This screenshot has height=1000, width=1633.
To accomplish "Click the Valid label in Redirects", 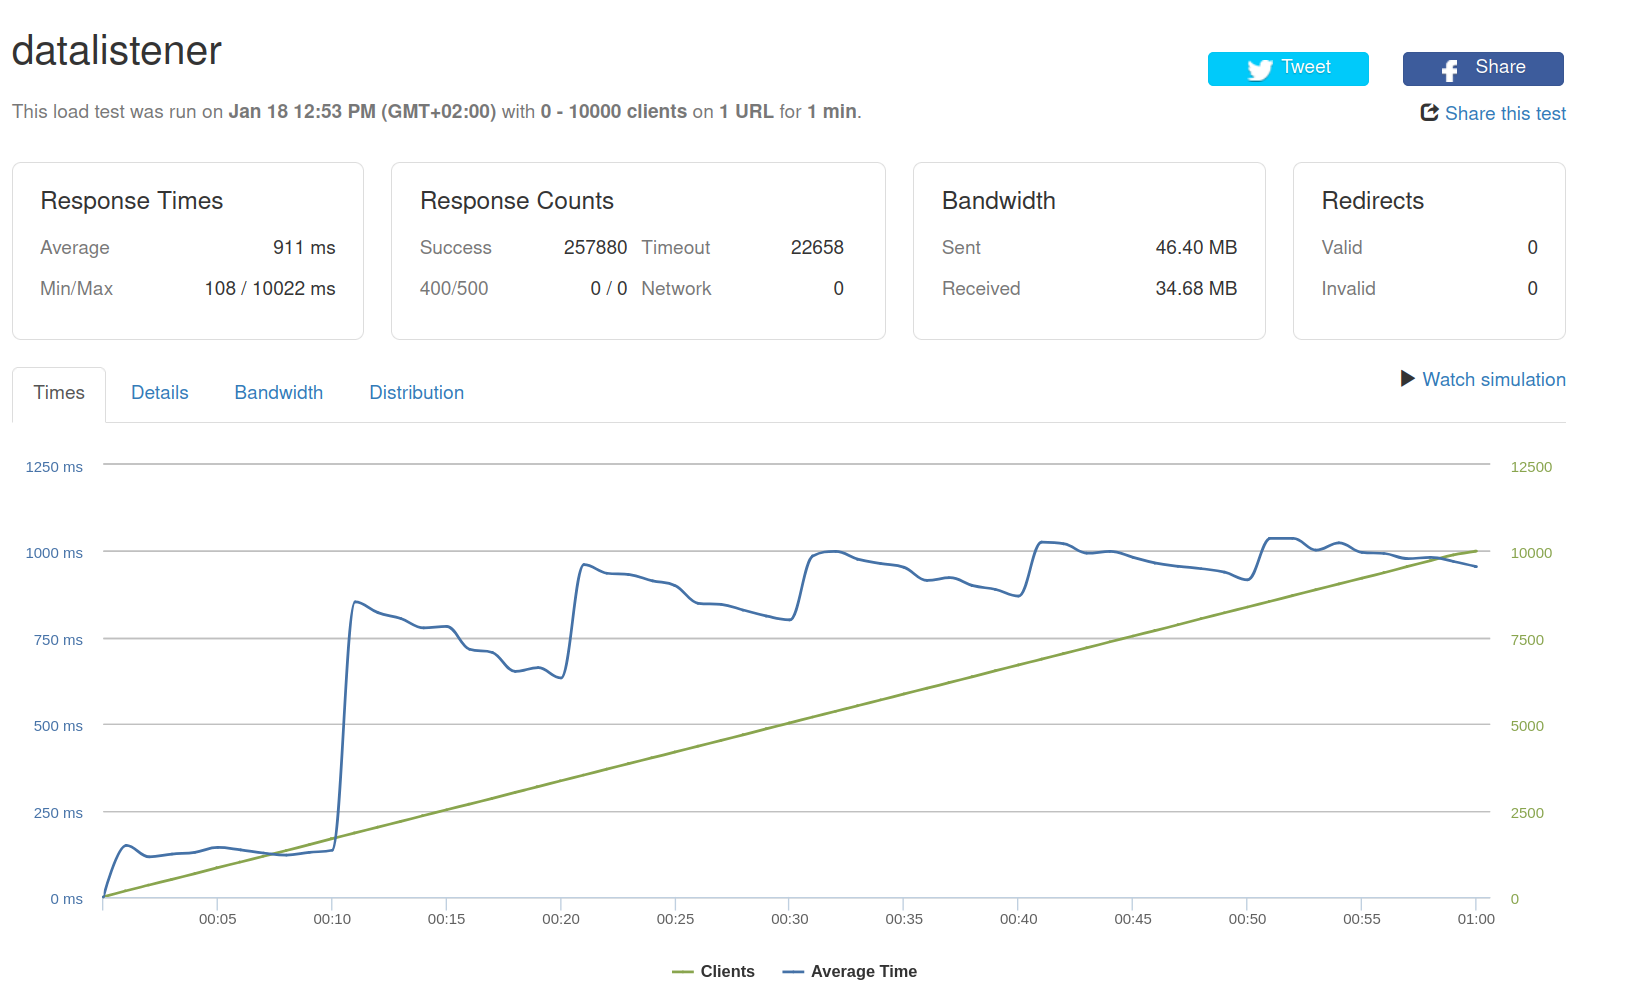I will [1342, 248].
